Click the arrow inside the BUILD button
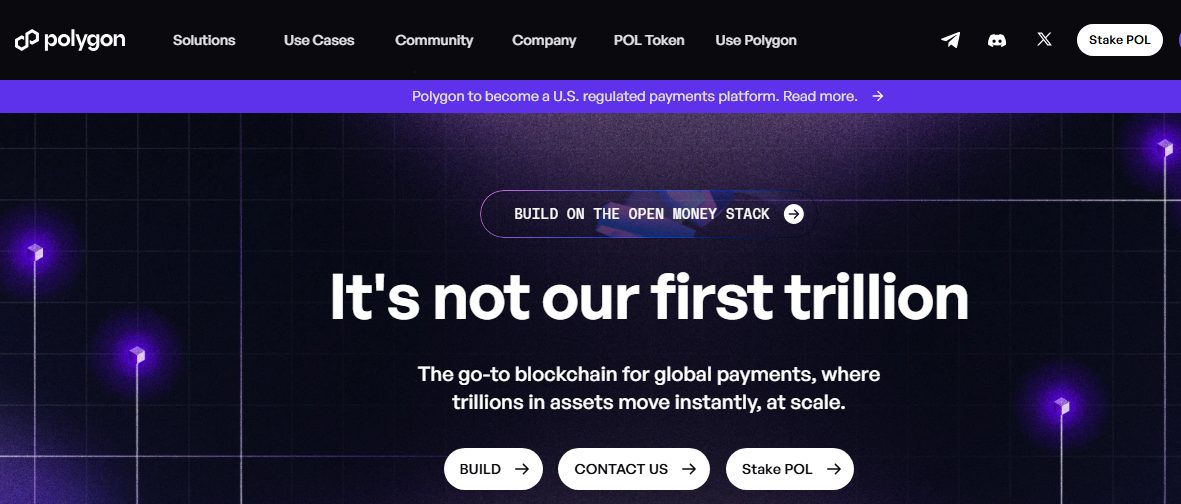Image resolution: width=1181 pixels, height=504 pixels. (x=522, y=469)
